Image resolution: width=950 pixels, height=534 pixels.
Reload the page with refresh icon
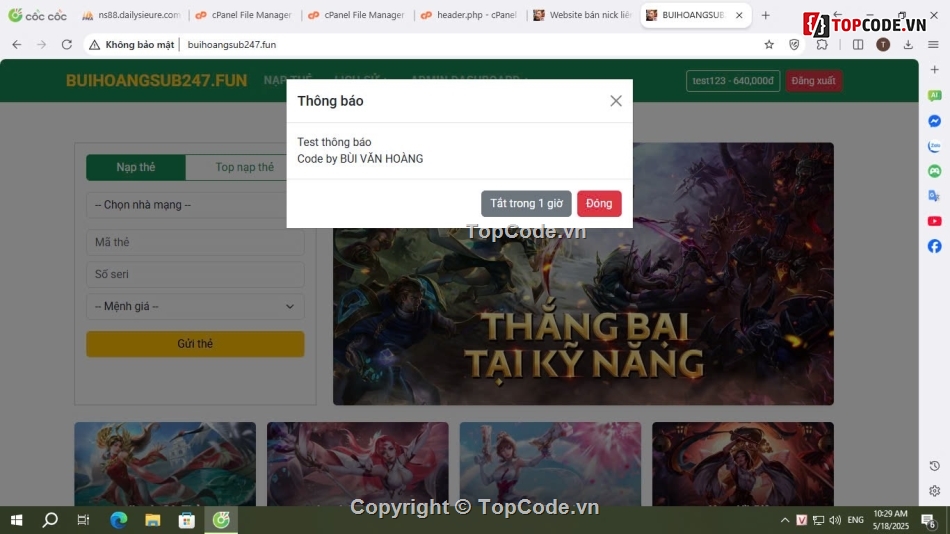(67, 44)
